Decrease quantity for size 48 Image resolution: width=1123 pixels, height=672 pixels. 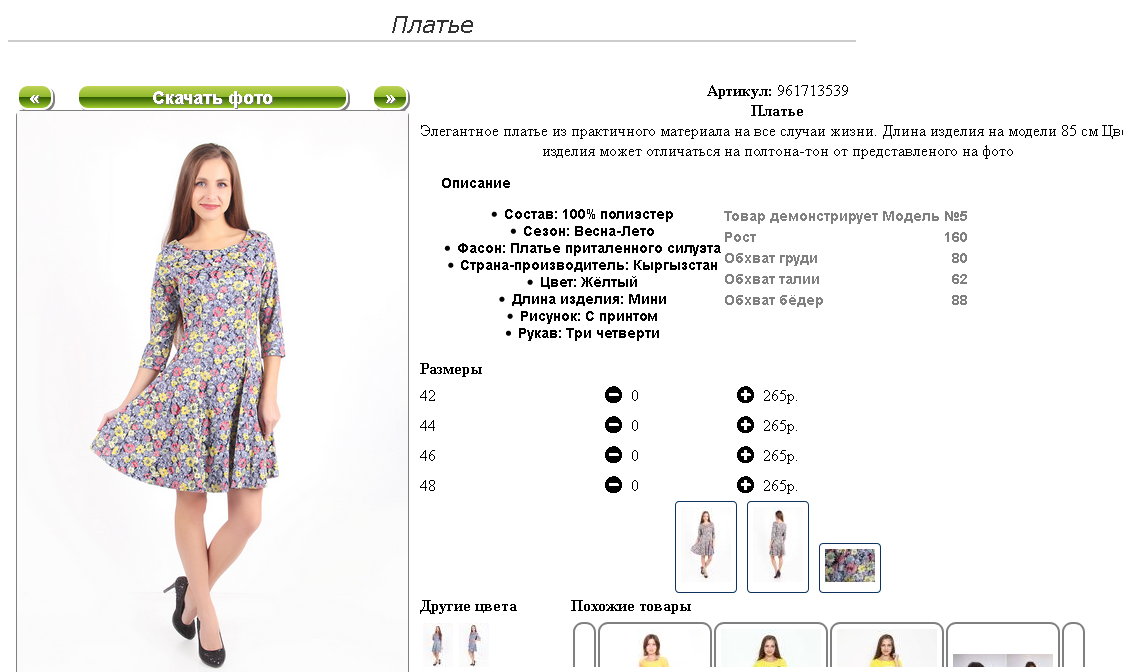pyautogui.click(x=613, y=485)
